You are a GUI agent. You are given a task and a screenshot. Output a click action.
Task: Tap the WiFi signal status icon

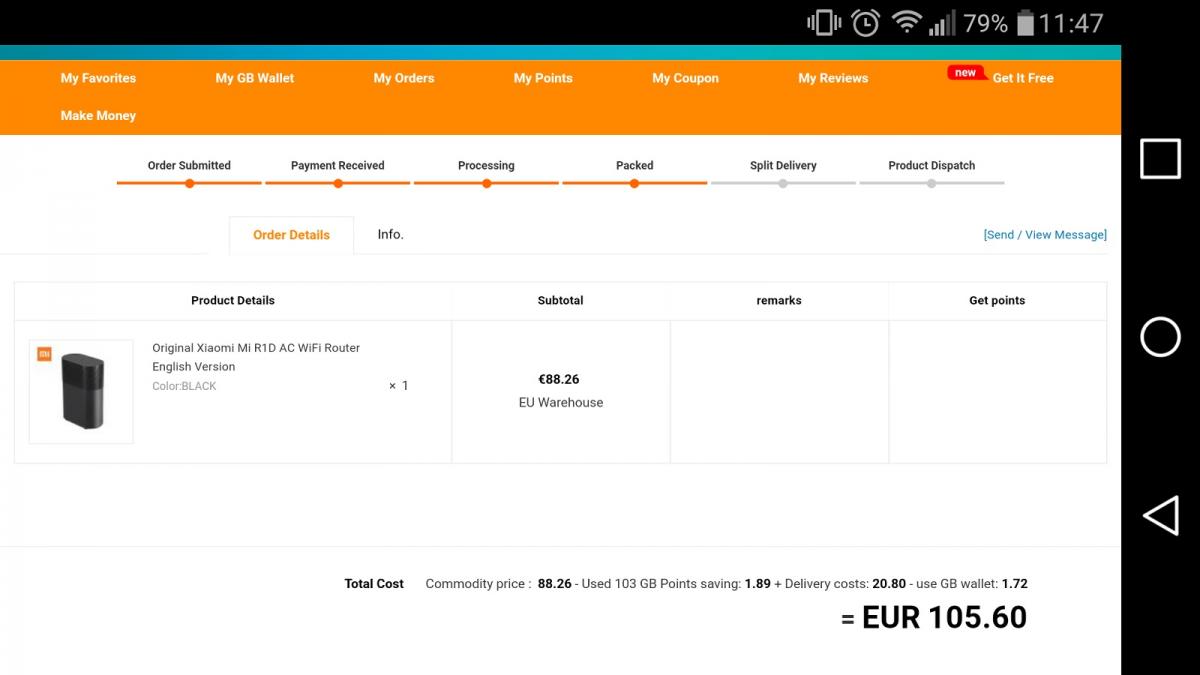[907, 22]
